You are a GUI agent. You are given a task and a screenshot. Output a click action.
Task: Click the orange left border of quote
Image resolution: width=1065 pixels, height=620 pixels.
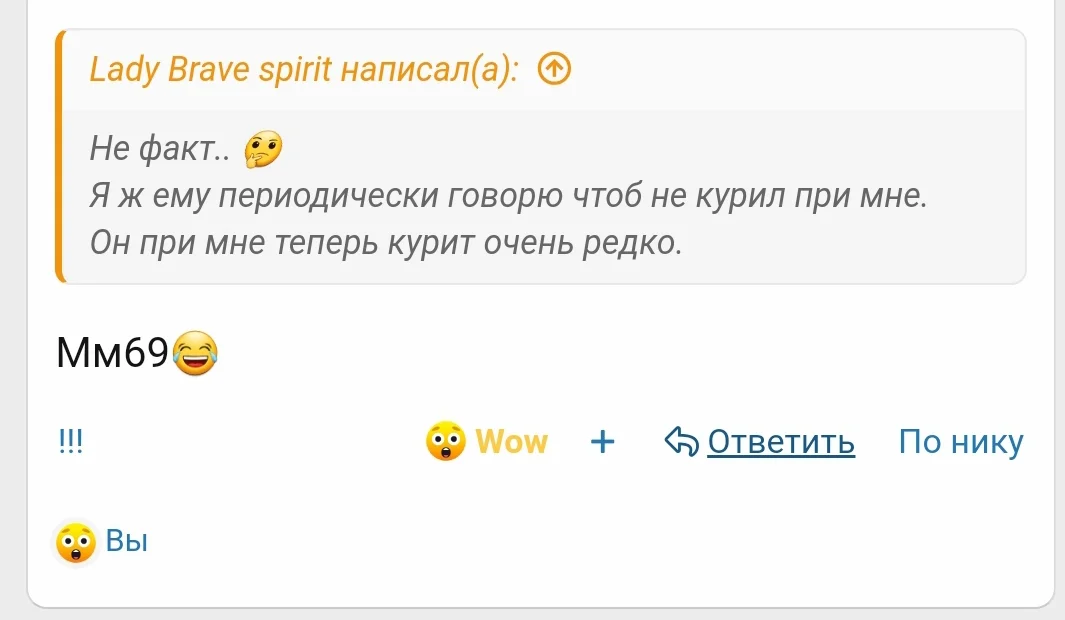coord(59,157)
